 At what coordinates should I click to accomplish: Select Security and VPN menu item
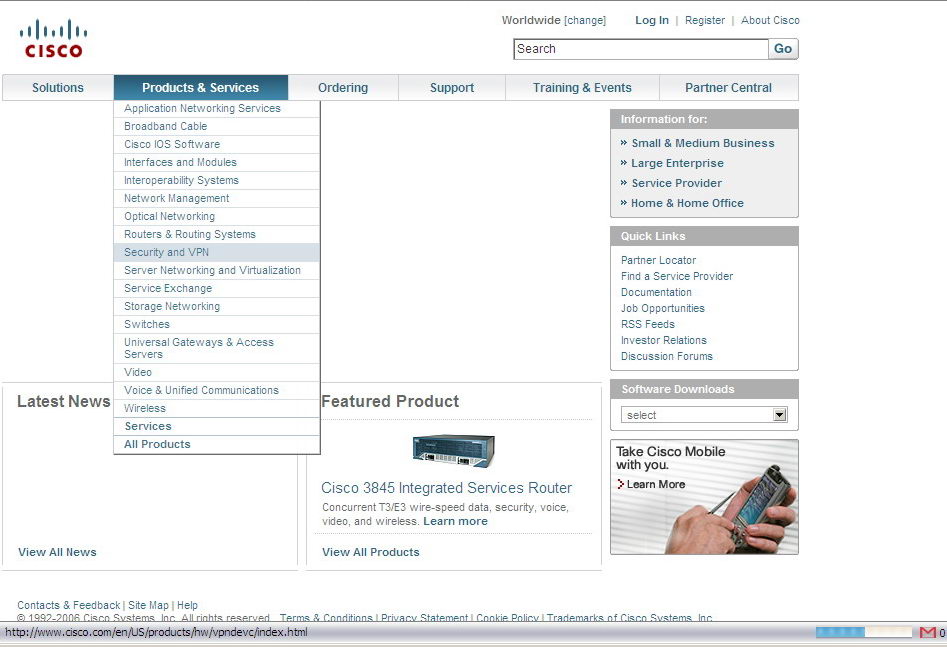[x=217, y=253]
